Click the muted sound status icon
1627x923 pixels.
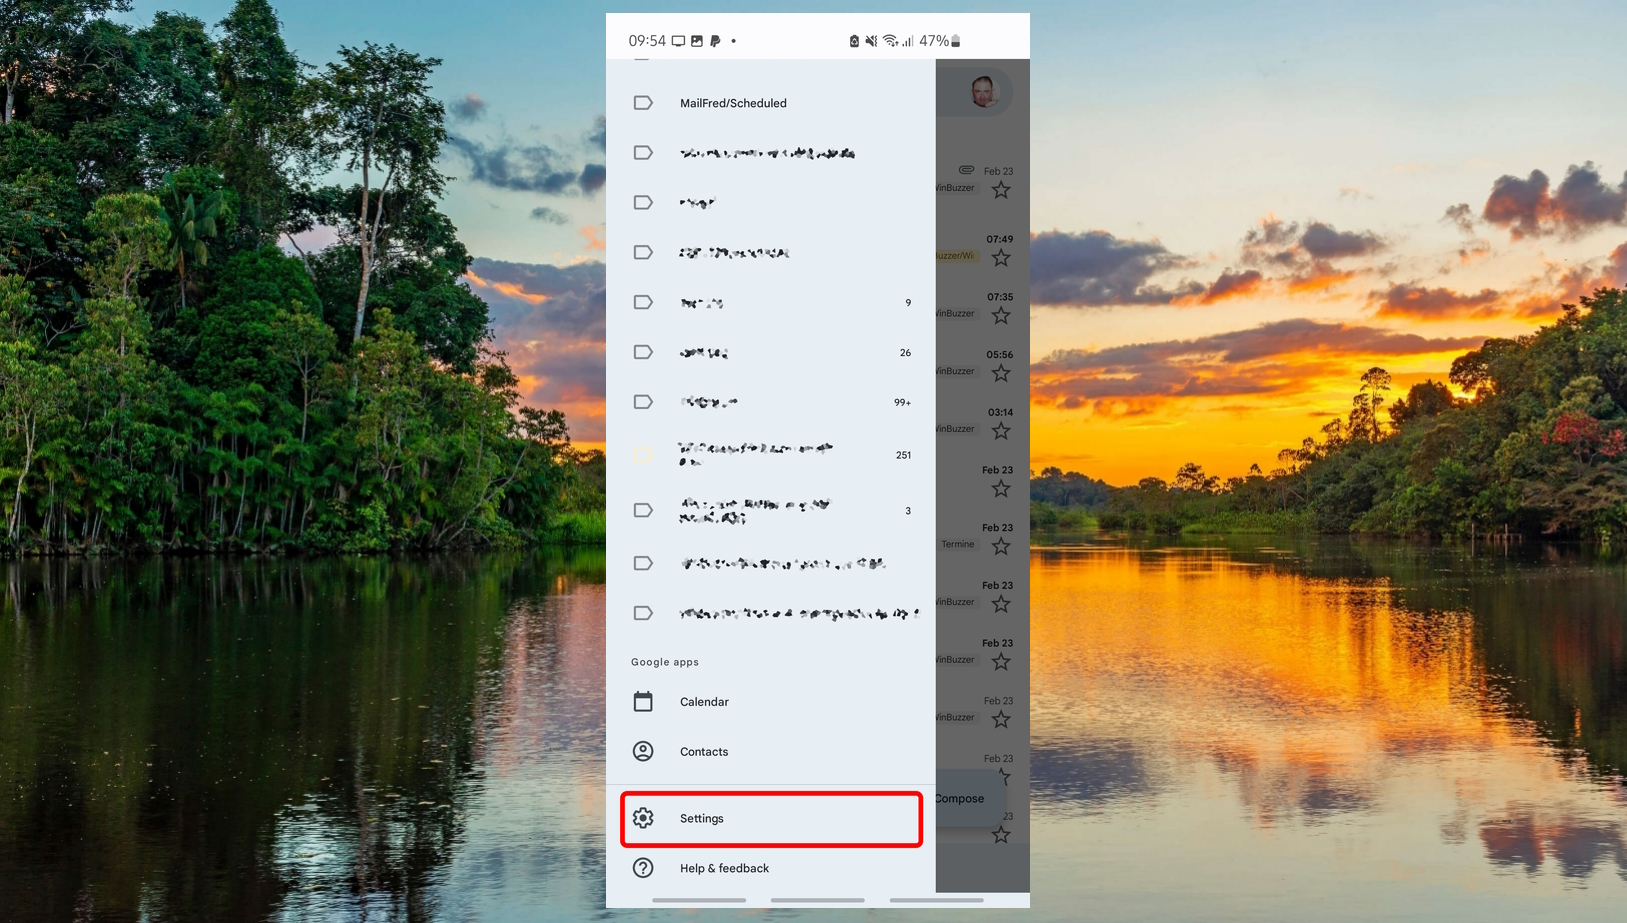pyautogui.click(x=871, y=41)
